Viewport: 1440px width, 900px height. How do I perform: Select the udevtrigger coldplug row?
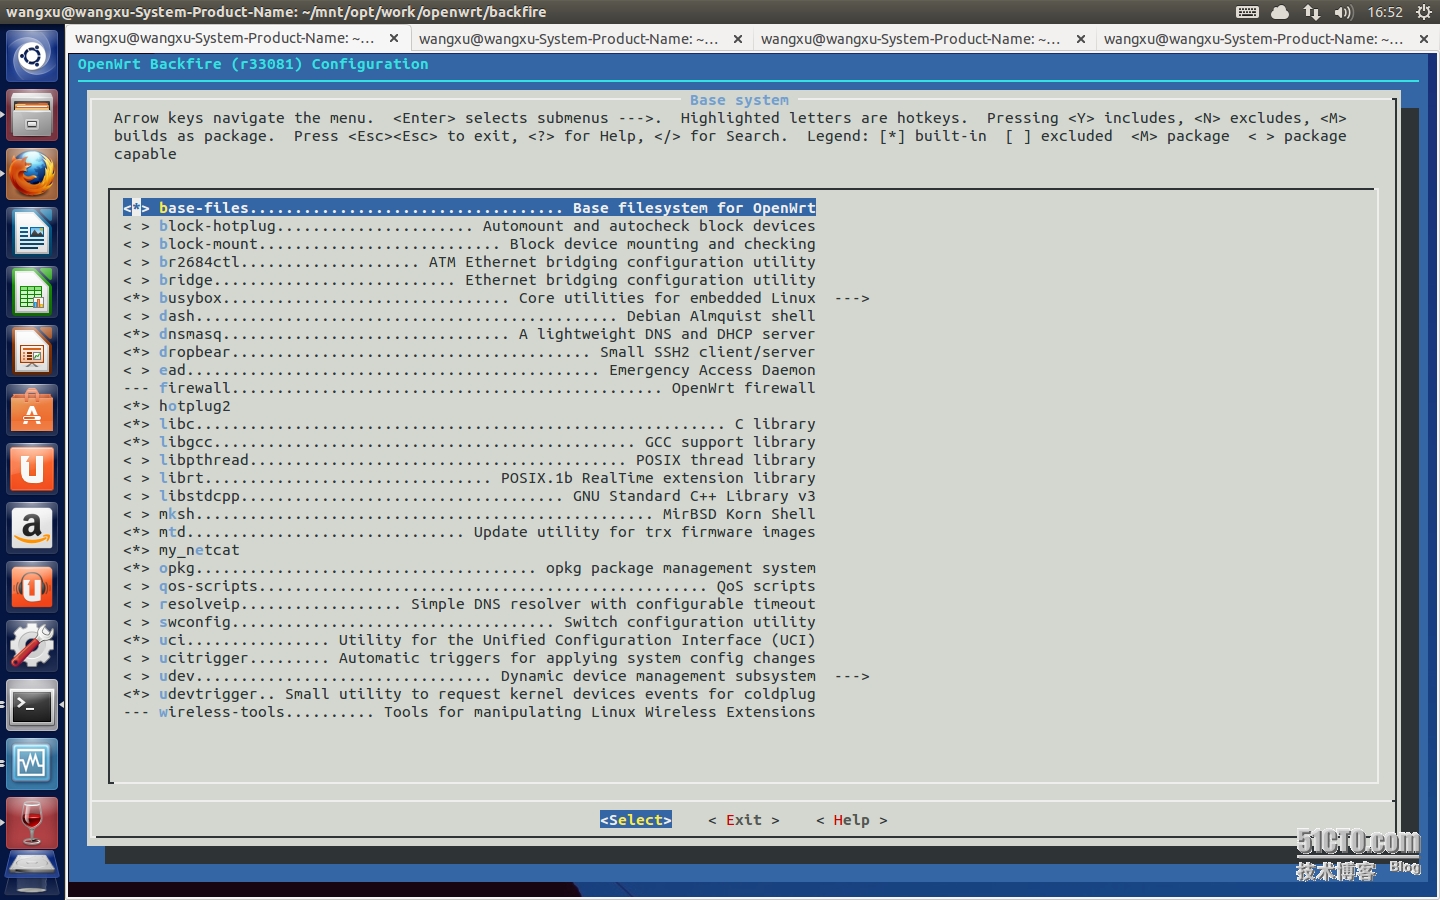469,694
